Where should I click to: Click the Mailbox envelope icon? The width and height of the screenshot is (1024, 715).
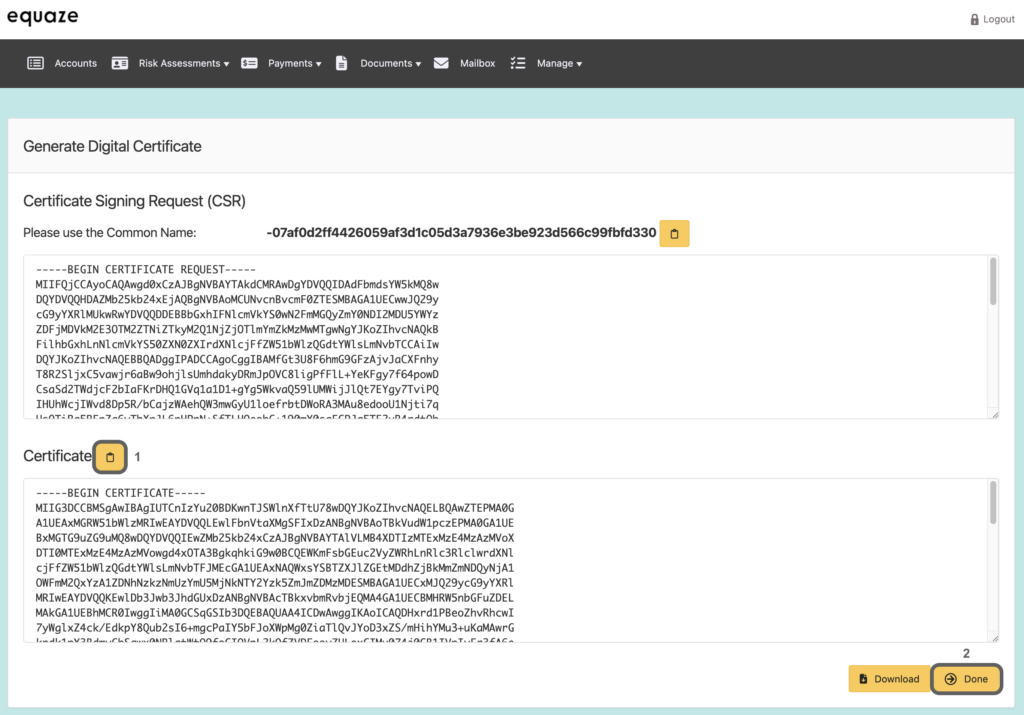coord(441,63)
